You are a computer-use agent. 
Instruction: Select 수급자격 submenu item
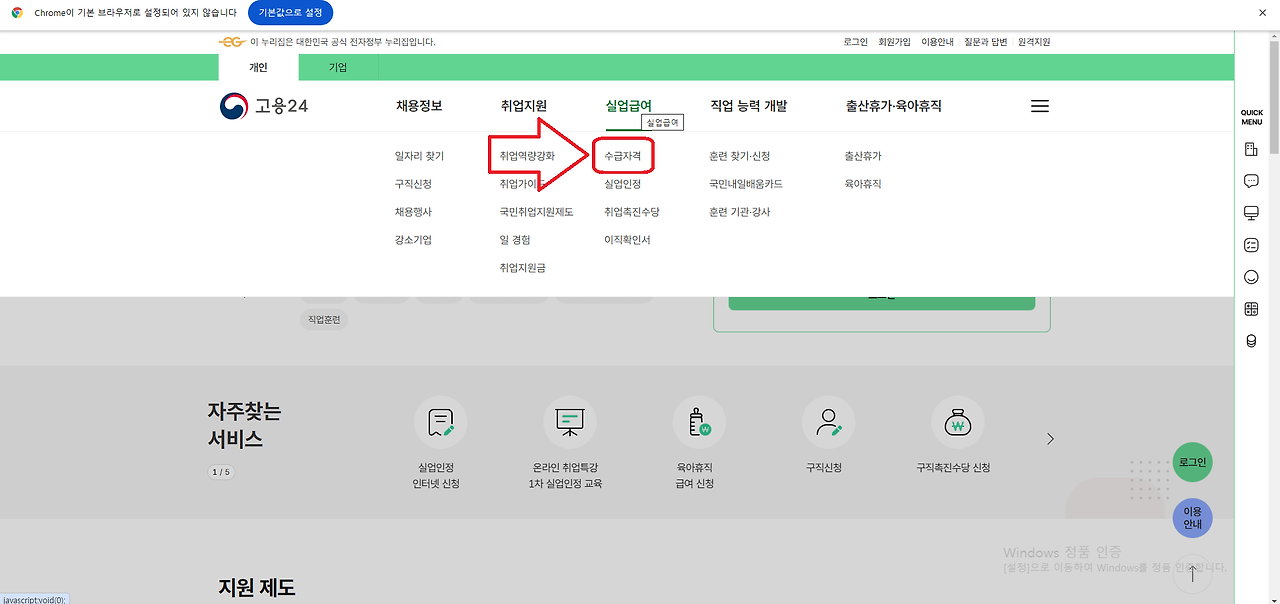pos(622,156)
